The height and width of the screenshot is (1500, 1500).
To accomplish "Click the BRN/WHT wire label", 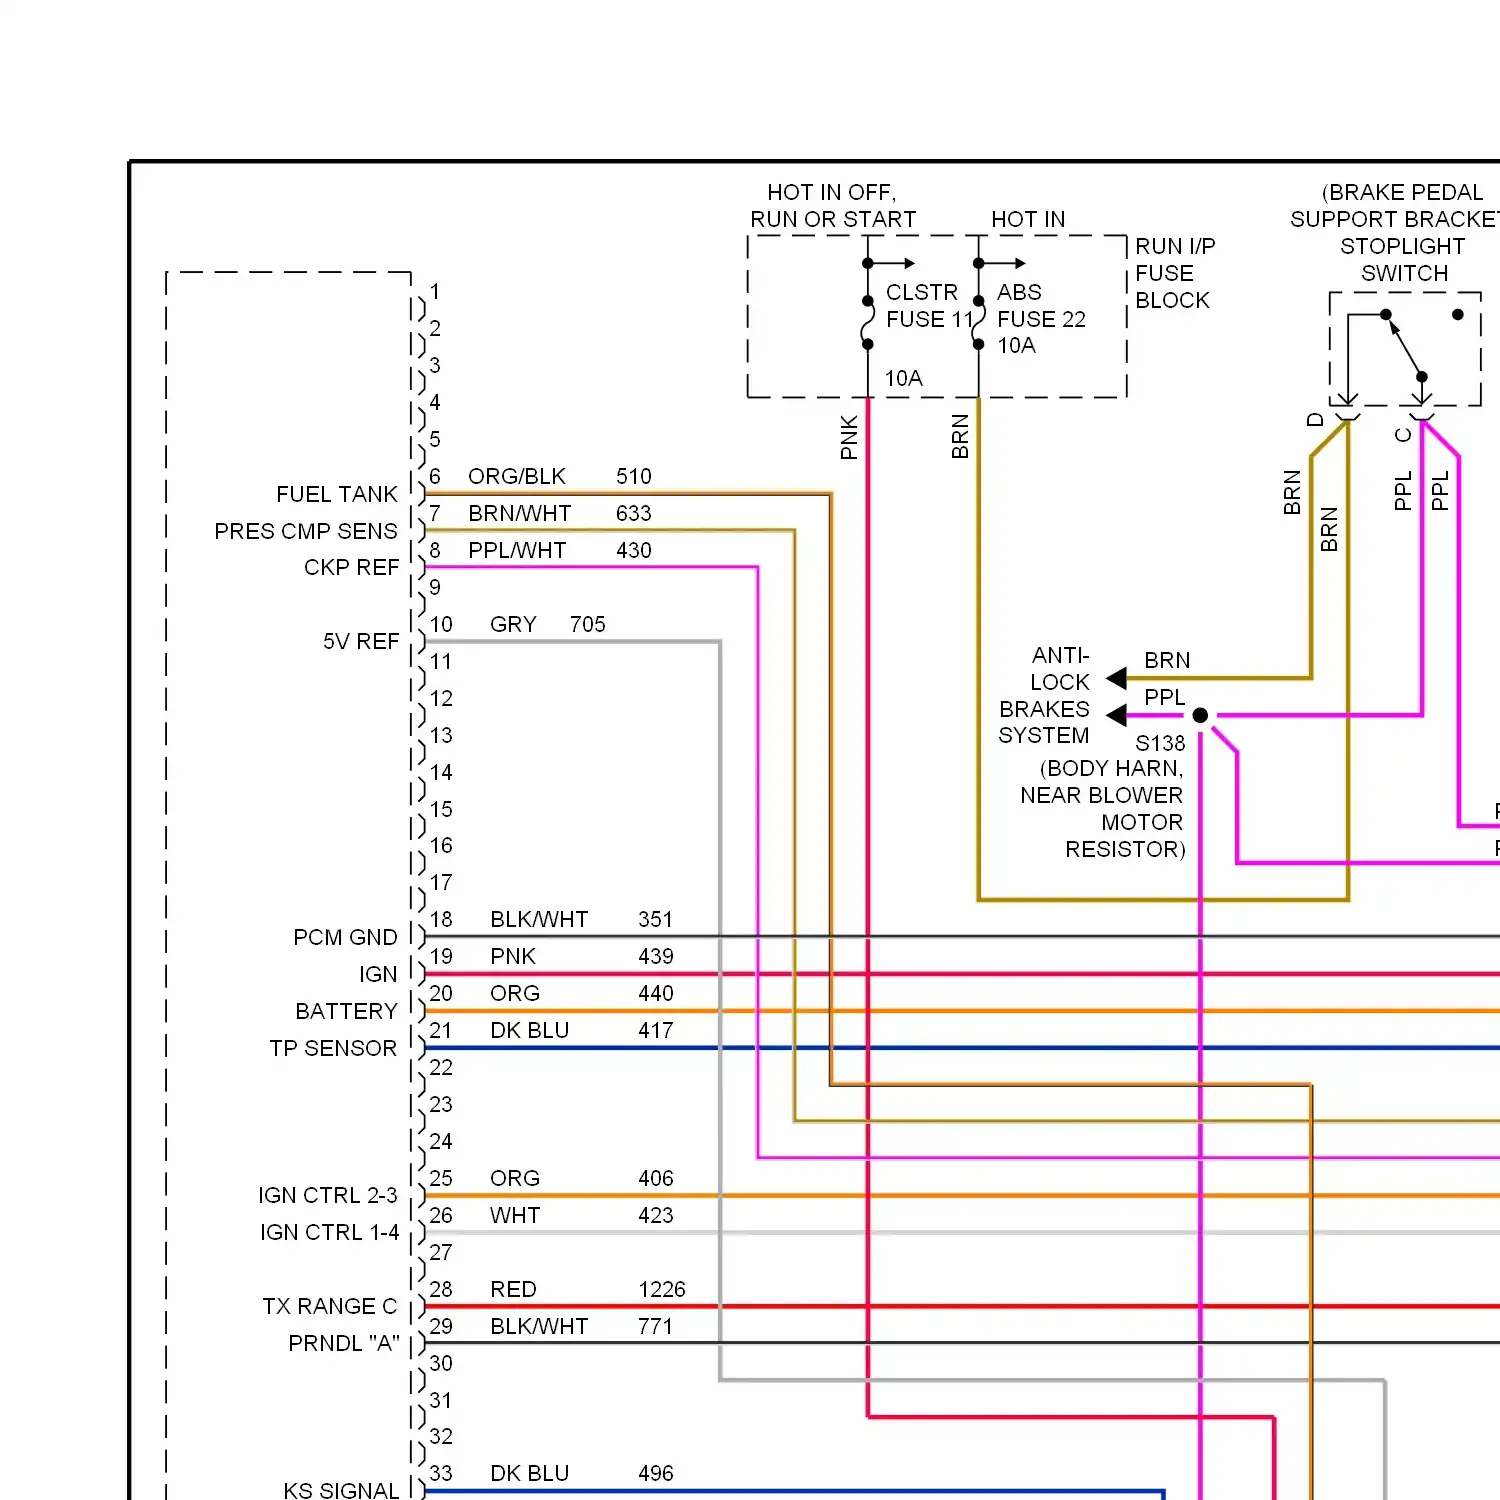I will coord(519,513).
